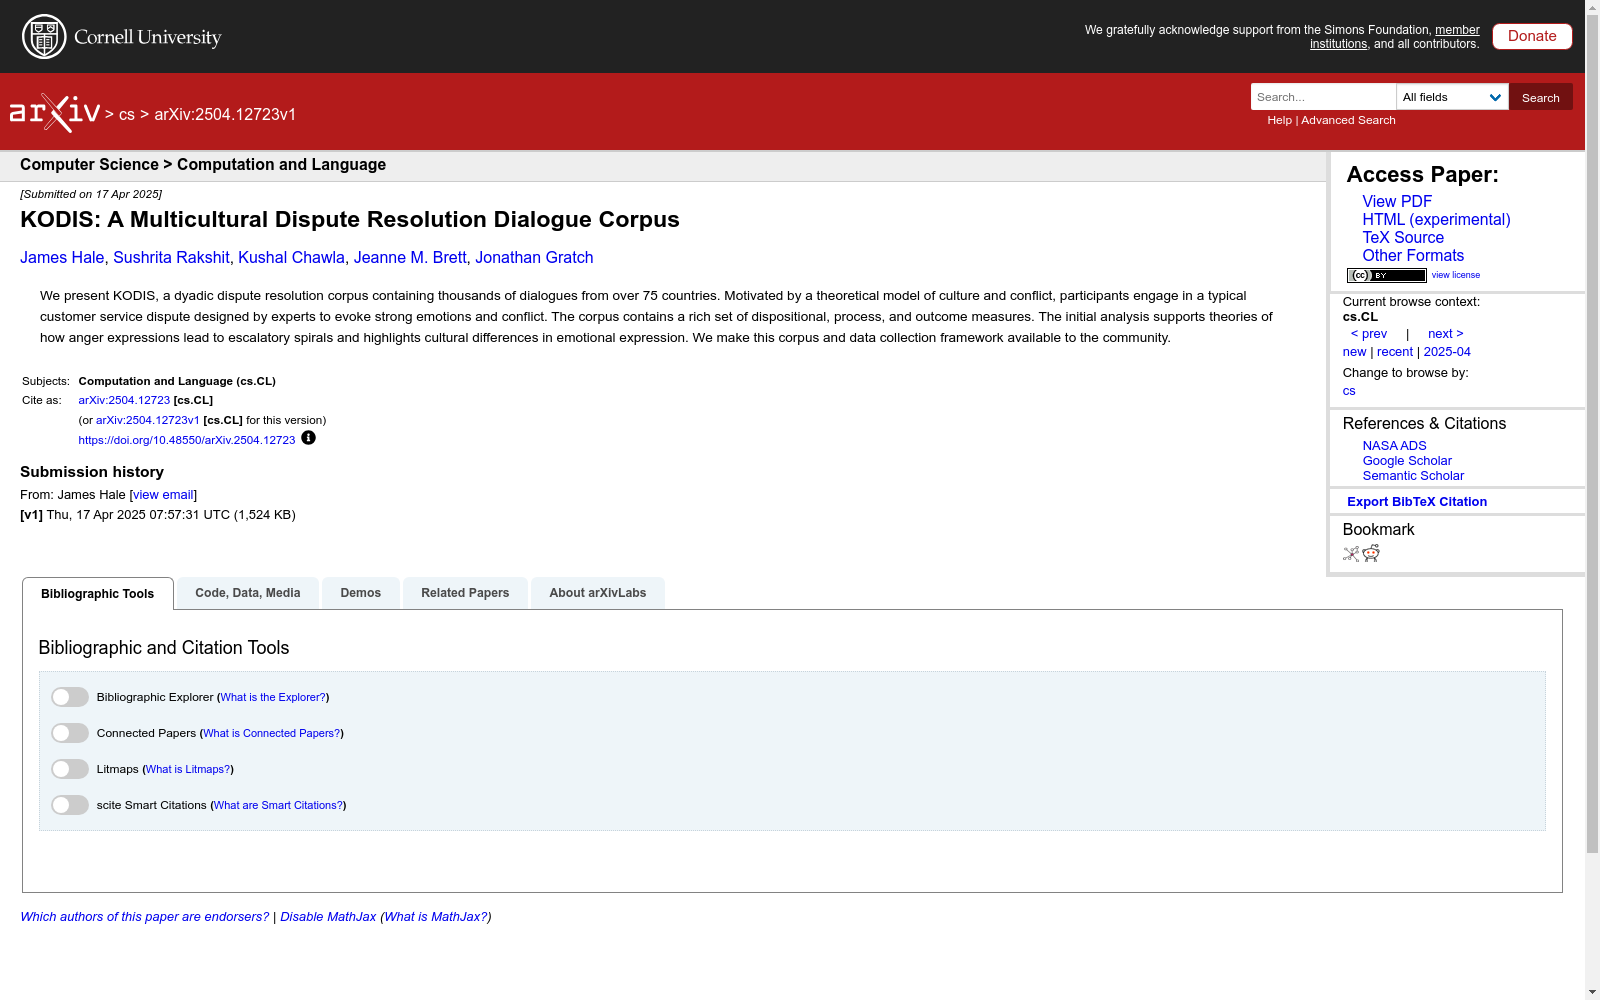Switch to the Bibliographic Tools tab

98,594
